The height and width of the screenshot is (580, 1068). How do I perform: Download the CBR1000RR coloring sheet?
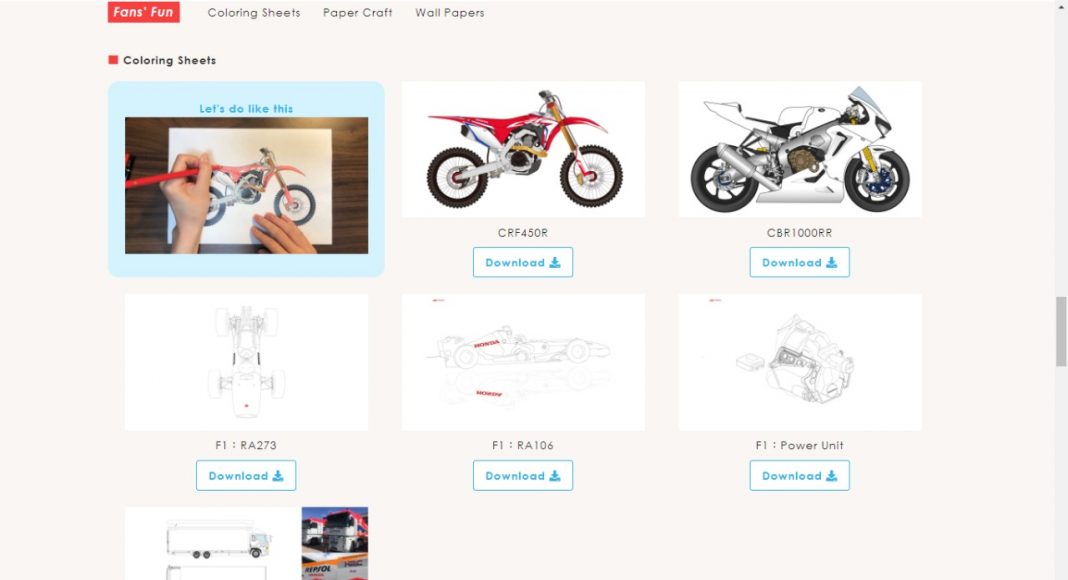800,262
